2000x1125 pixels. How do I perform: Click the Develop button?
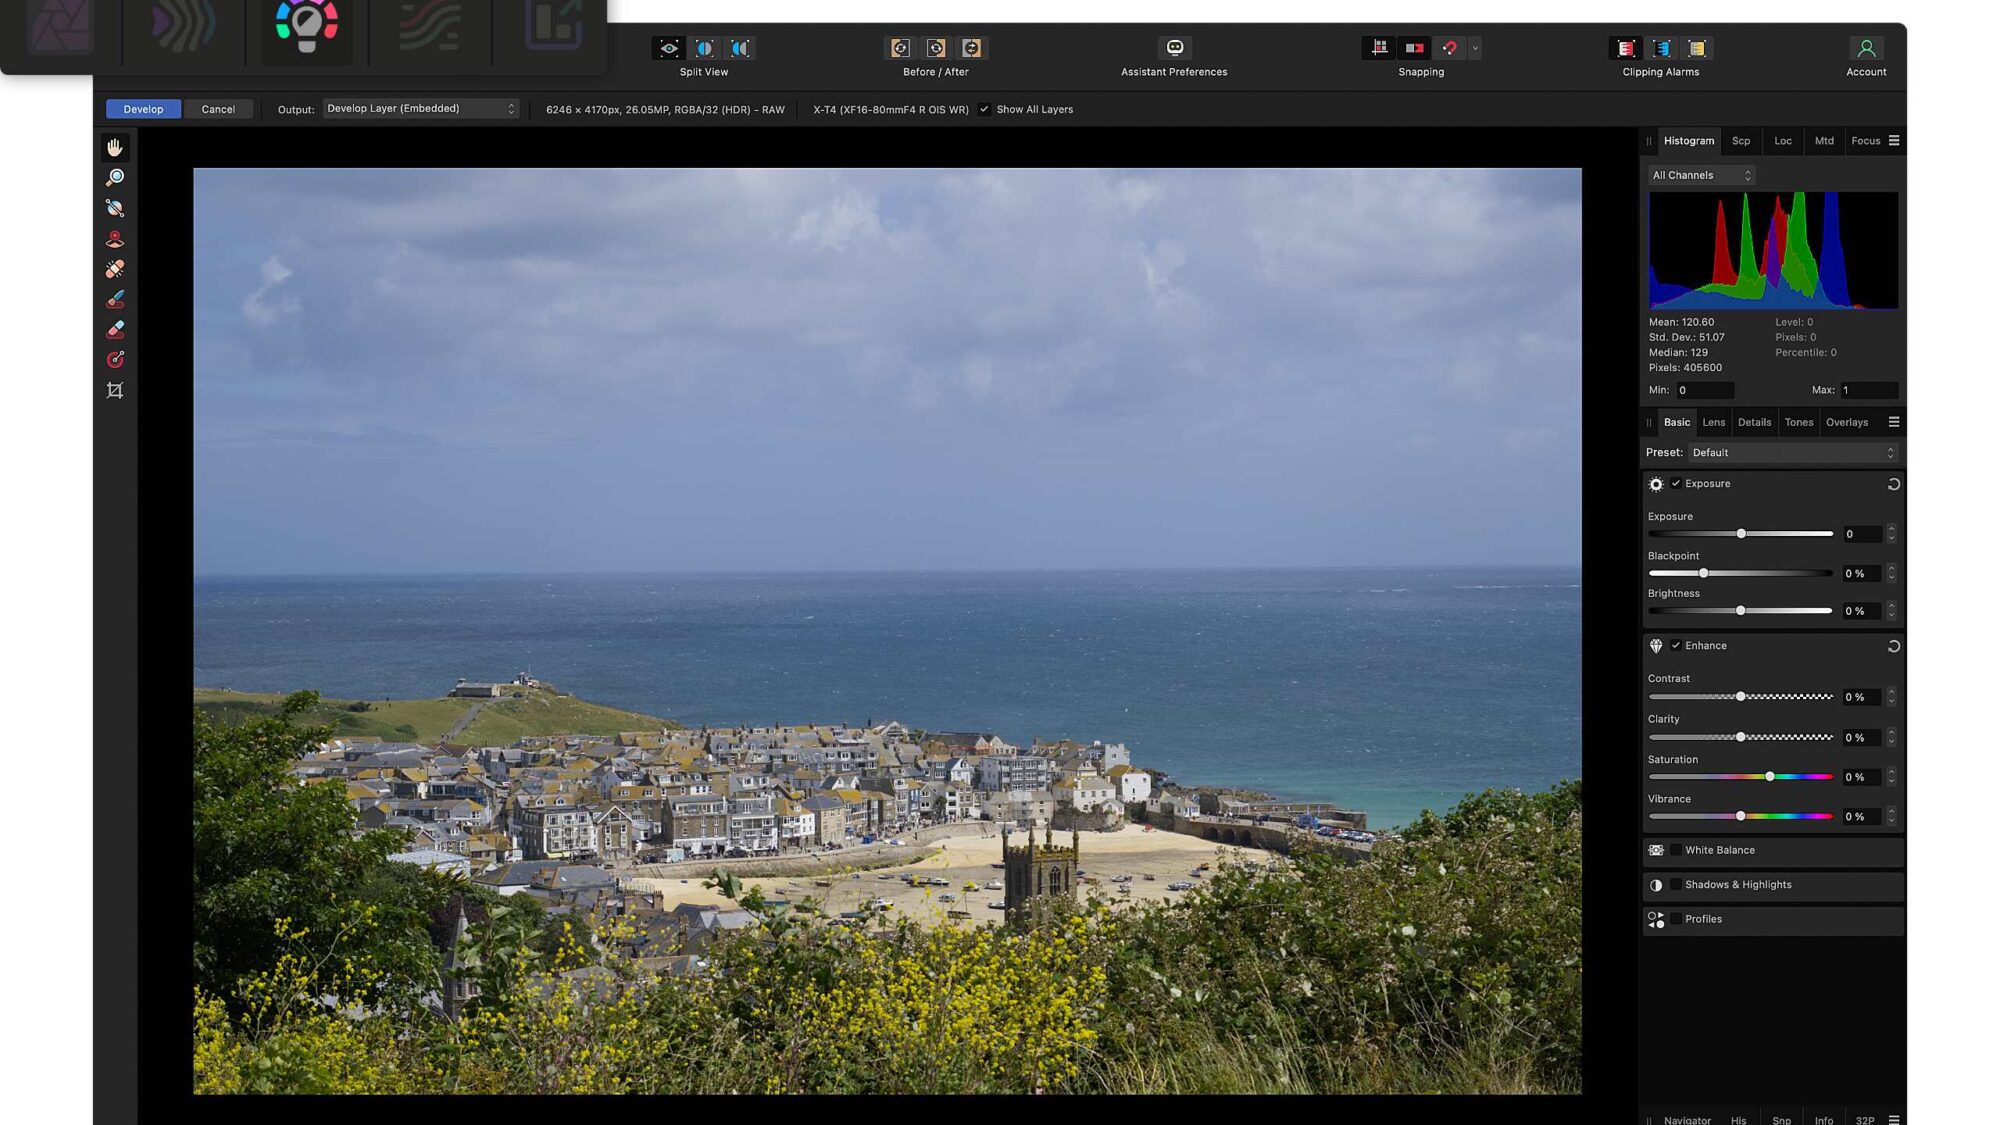click(x=143, y=109)
